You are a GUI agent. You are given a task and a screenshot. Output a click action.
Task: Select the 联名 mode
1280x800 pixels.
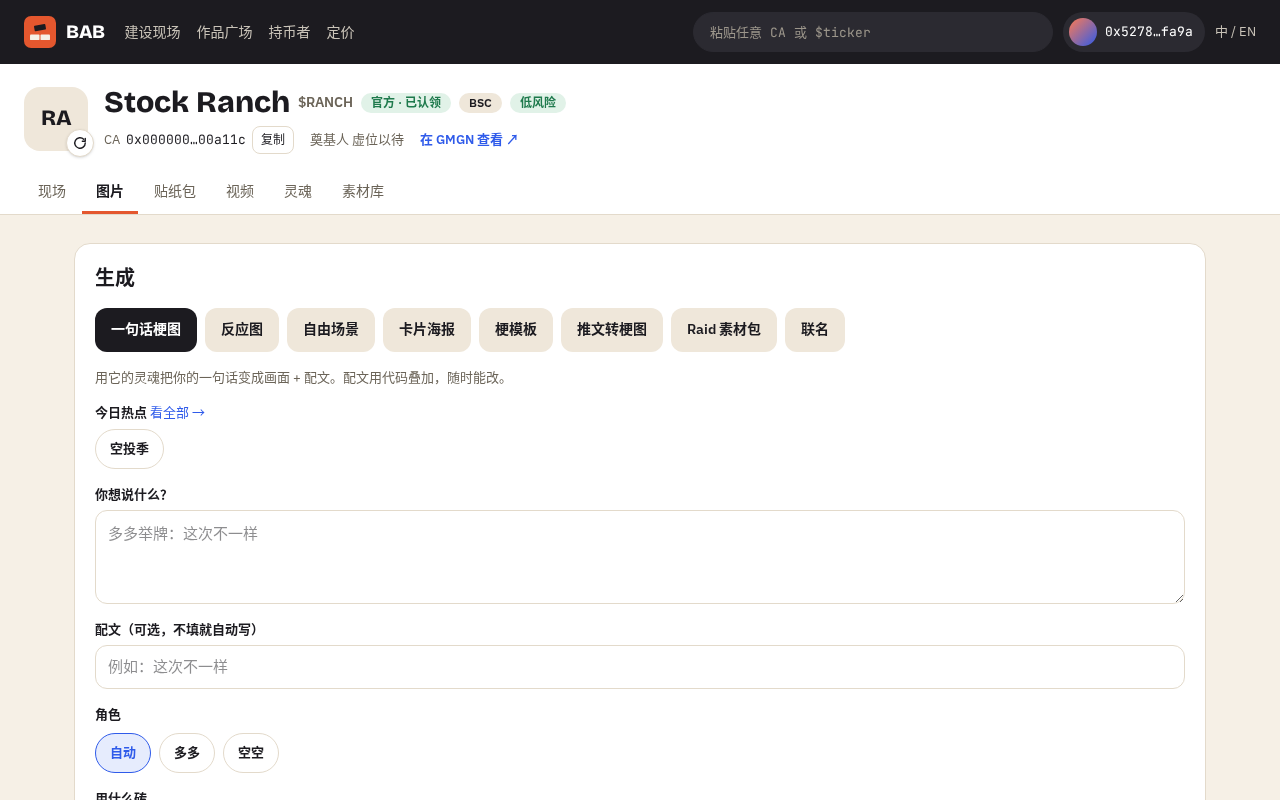pos(815,330)
